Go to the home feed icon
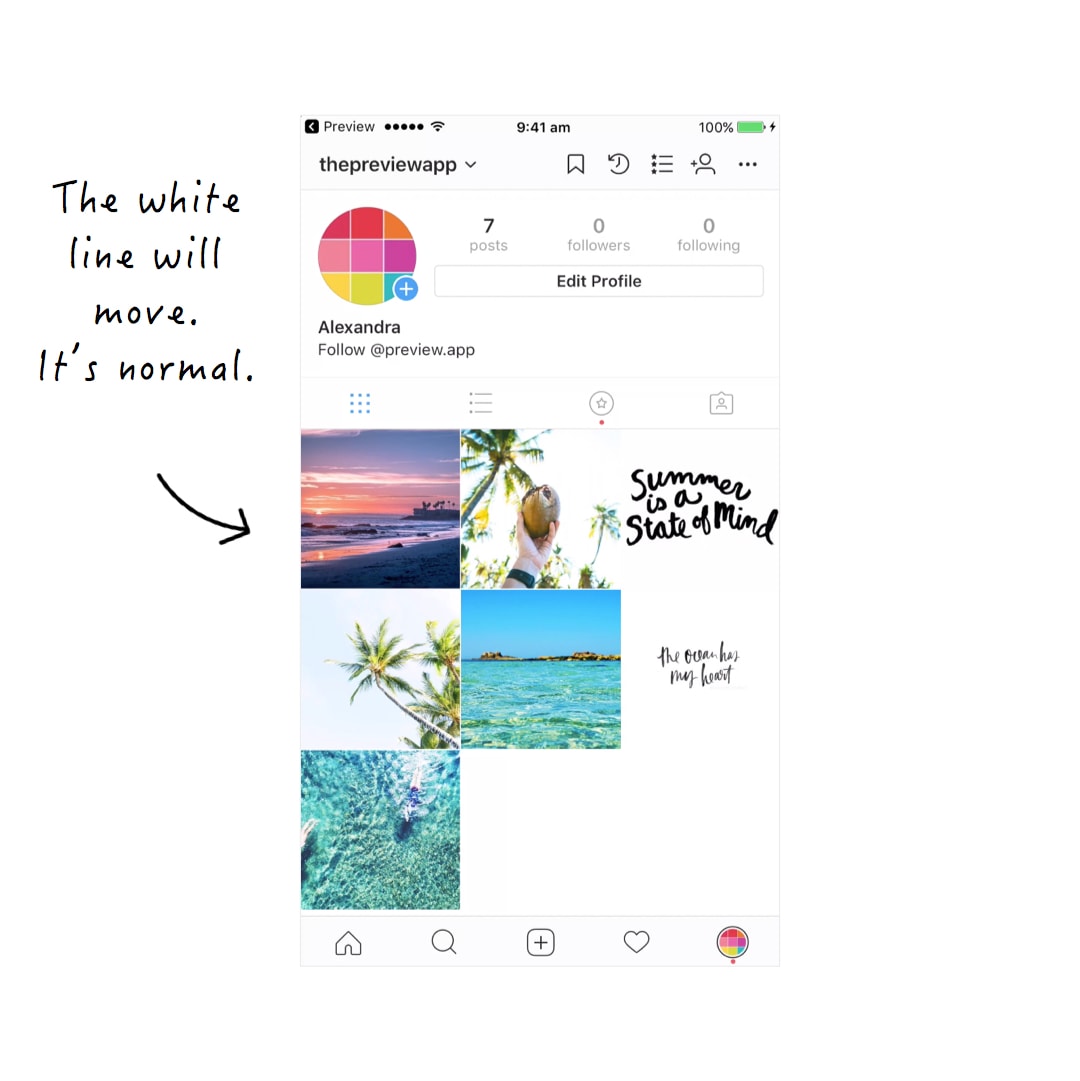Image resolution: width=1080 pixels, height=1081 pixels. click(348, 942)
